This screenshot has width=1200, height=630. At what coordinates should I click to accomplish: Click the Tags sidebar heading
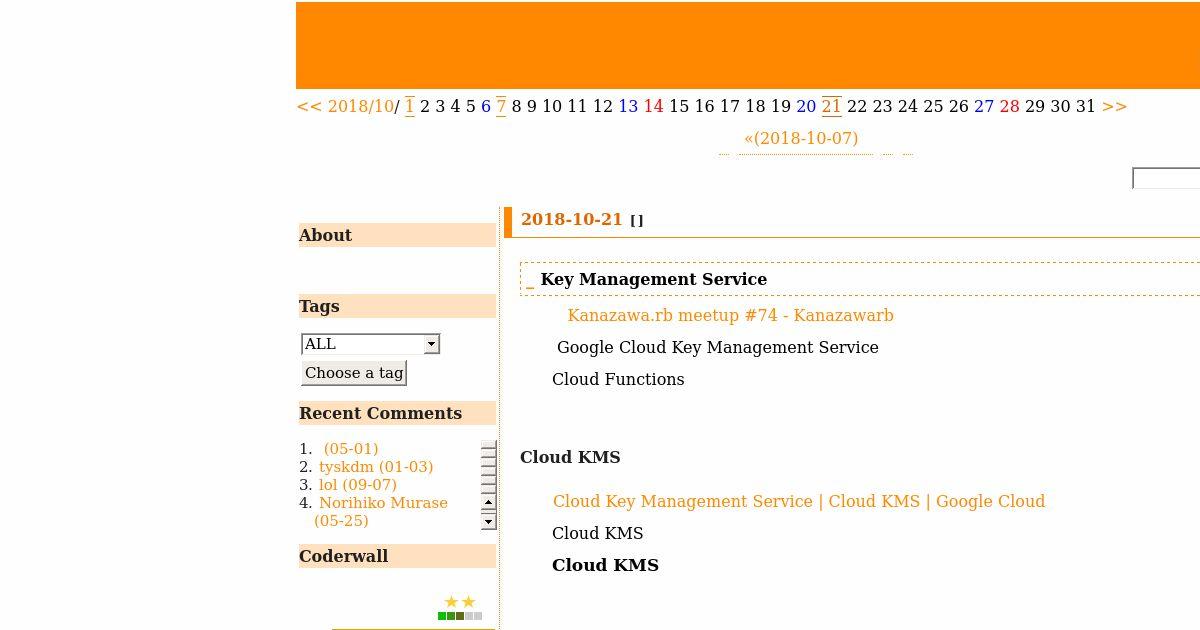pos(397,306)
